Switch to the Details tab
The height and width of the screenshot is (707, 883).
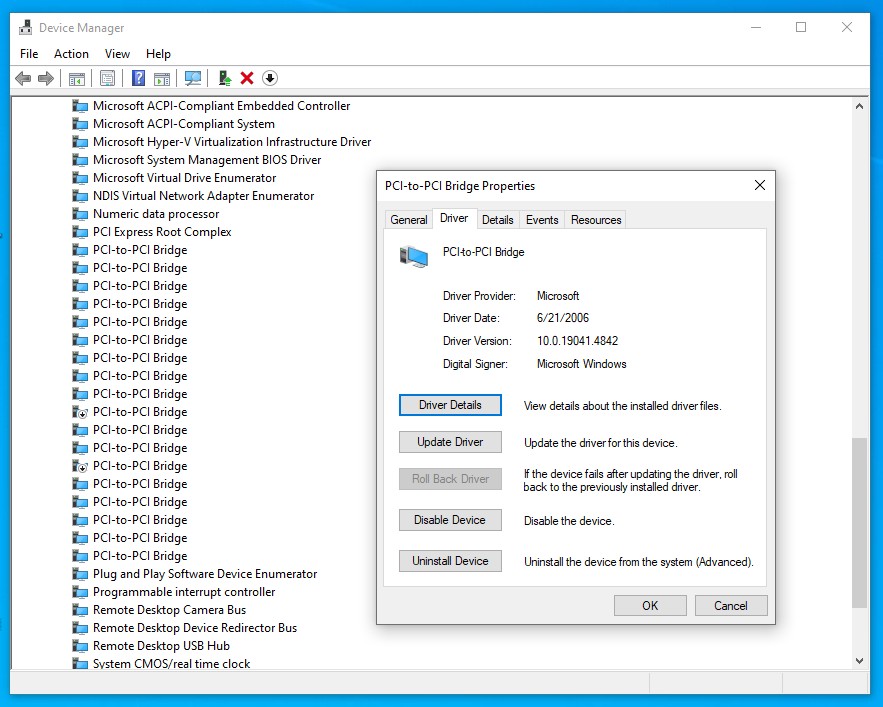498,220
